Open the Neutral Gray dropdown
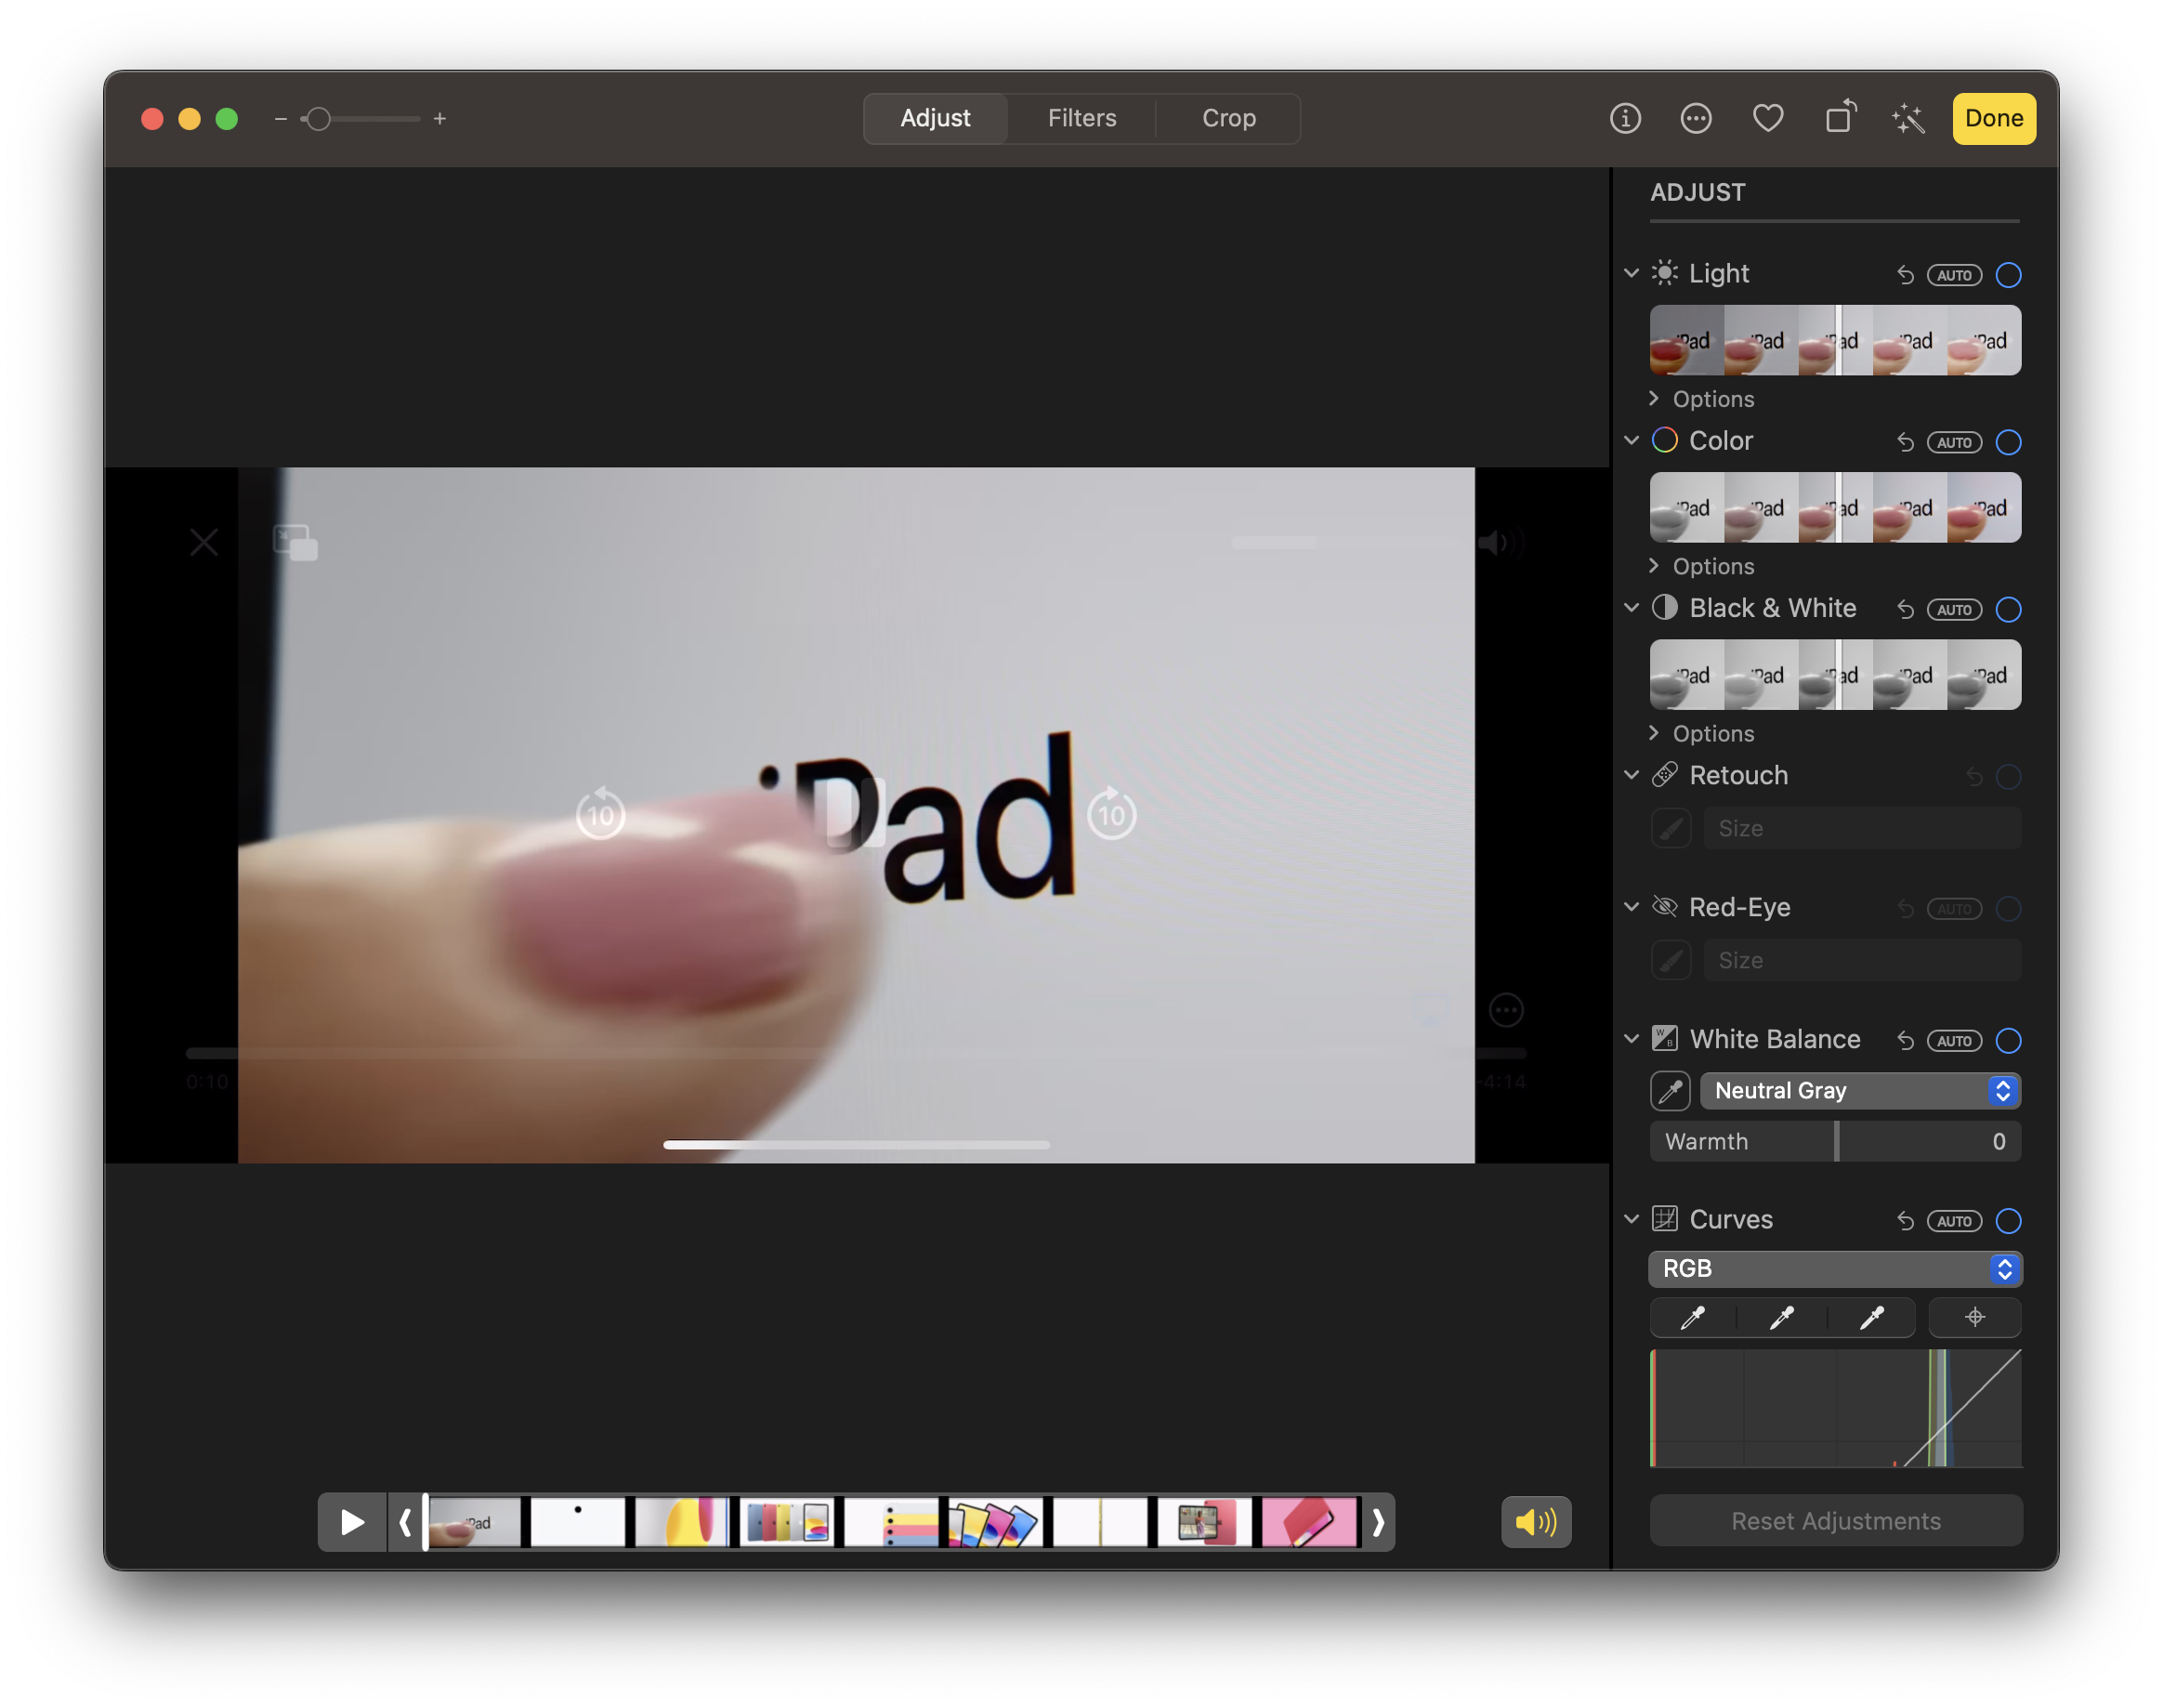 (1860, 1091)
